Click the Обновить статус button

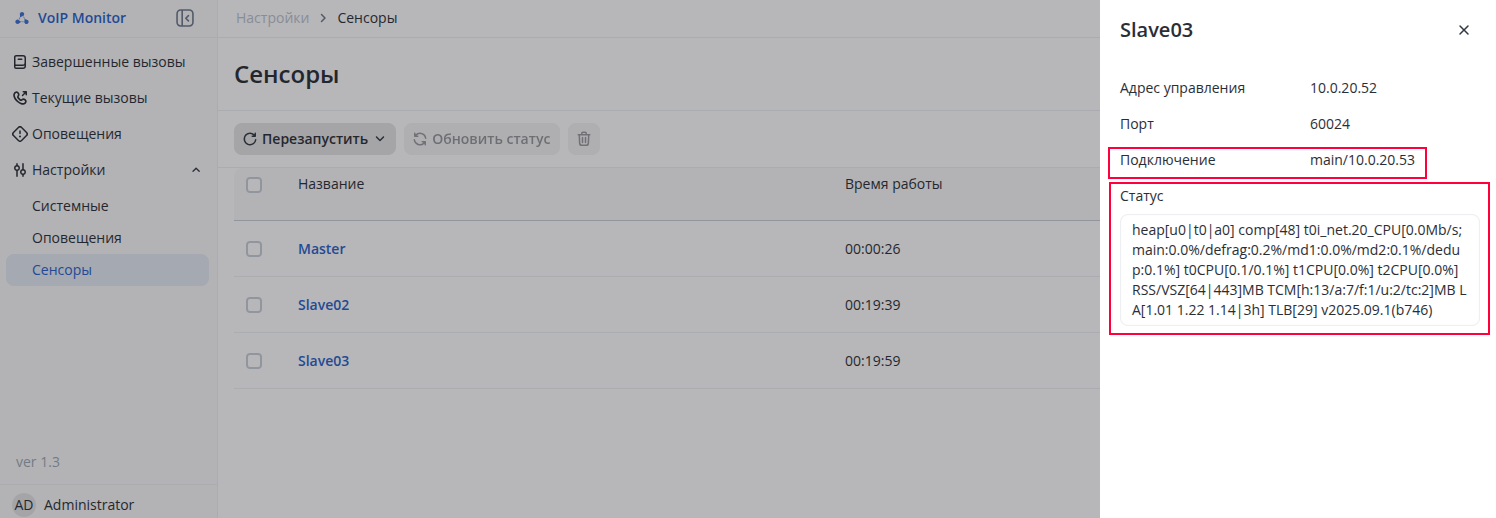481,139
